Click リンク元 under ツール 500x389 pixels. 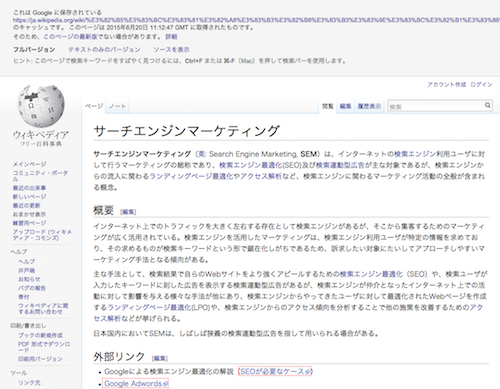[x=29, y=382]
